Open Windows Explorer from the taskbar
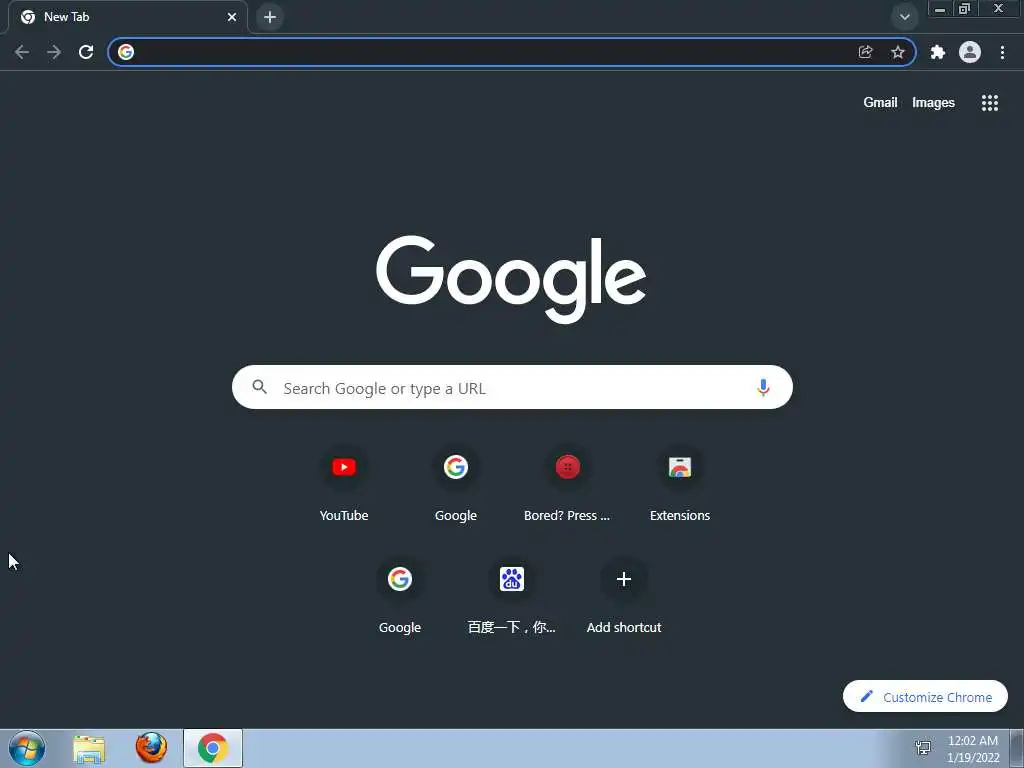 point(89,749)
